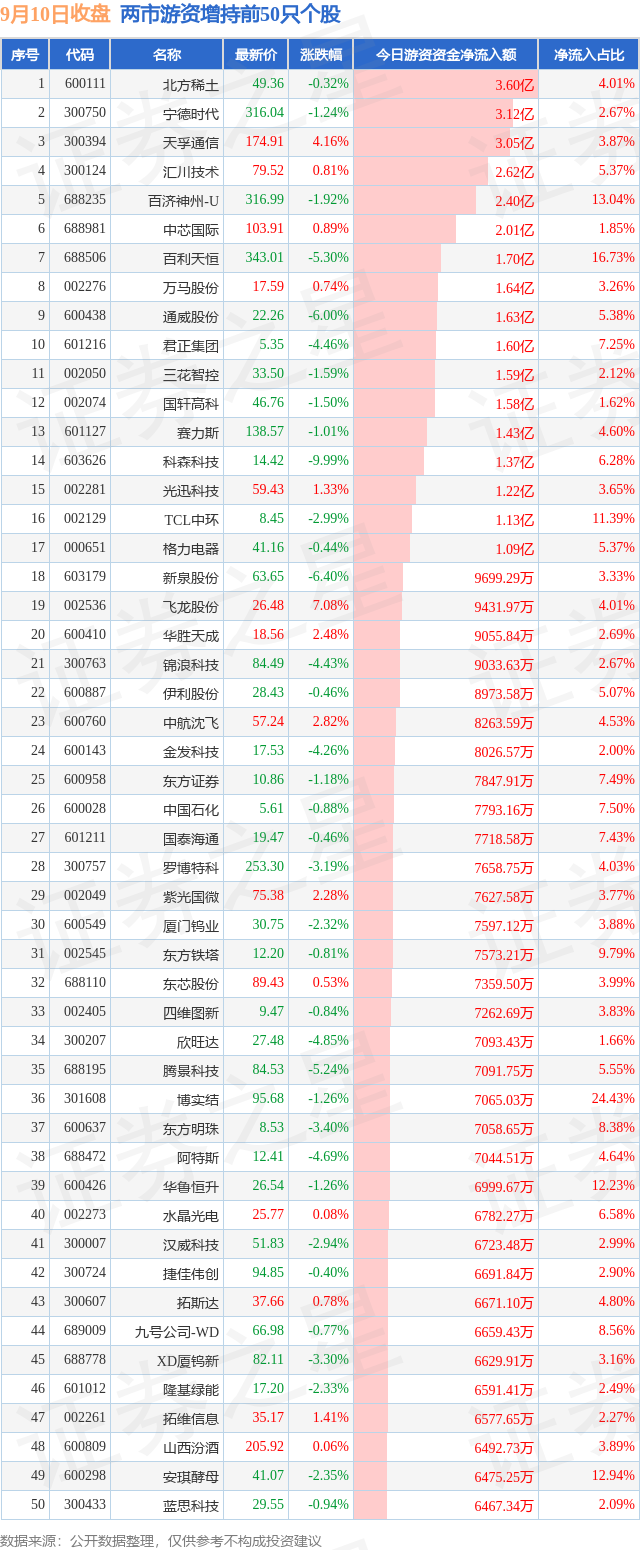This screenshot has width=640, height=1550.
Task: Select stock name 紫光国微
Action: click(x=191, y=896)
